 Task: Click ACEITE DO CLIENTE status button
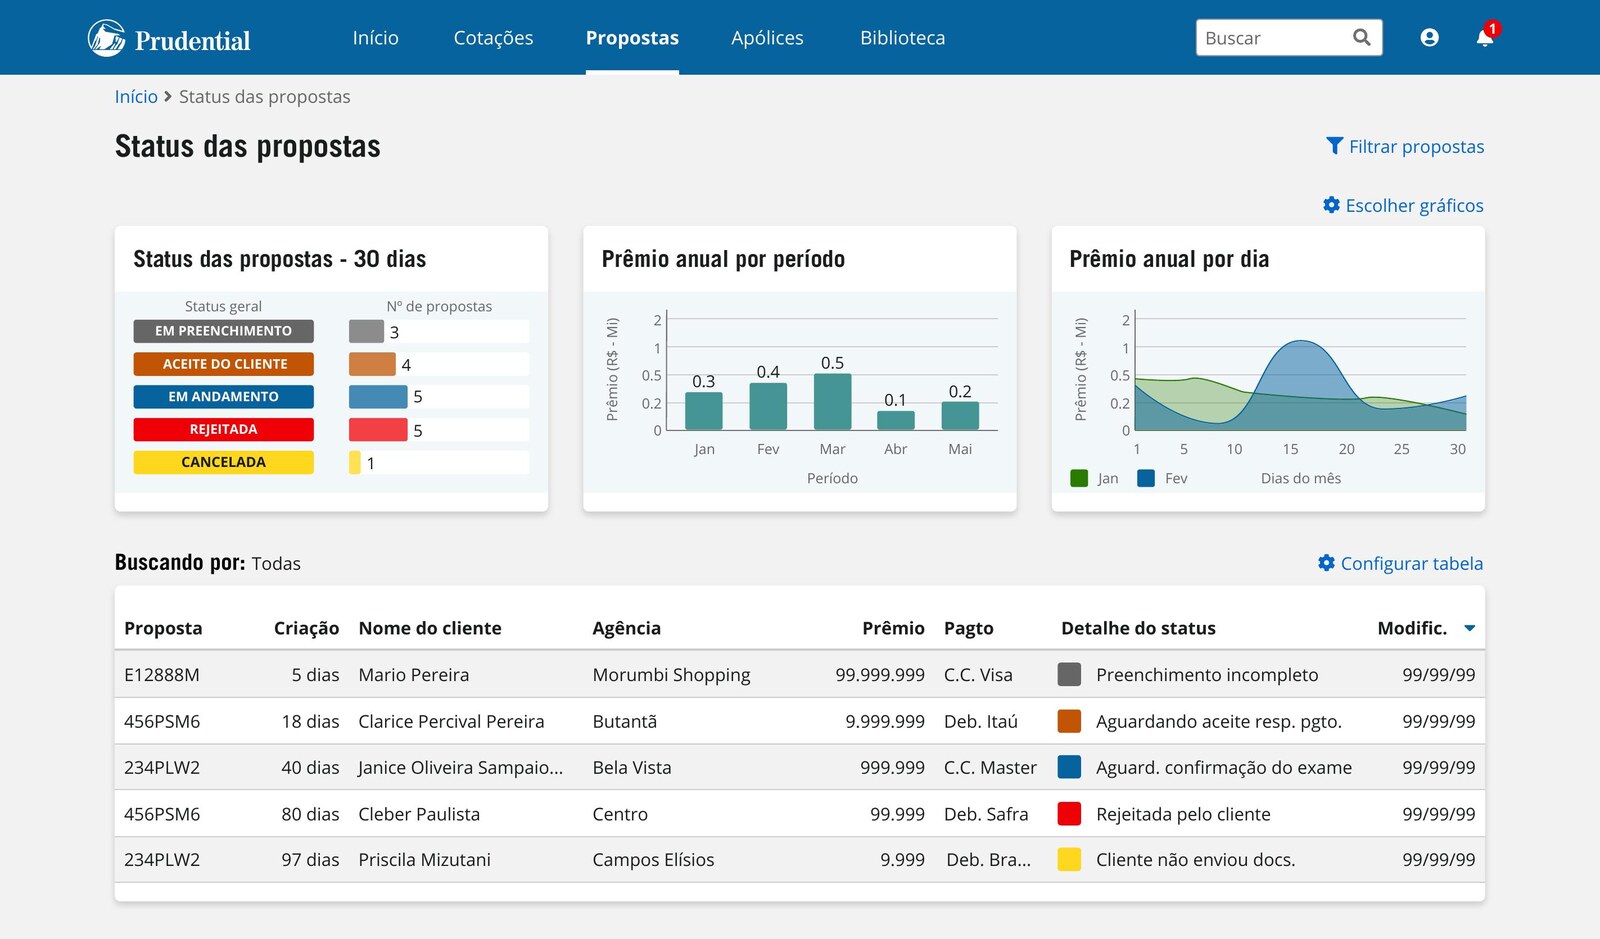point(223,364)
